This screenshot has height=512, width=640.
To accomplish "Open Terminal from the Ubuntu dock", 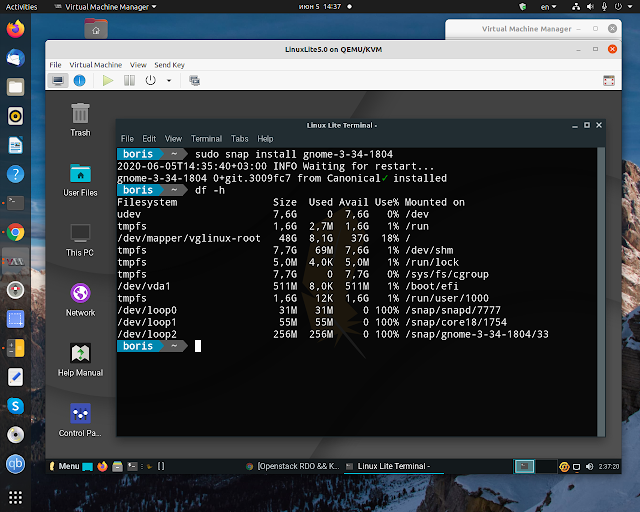I will click(16, 203).
